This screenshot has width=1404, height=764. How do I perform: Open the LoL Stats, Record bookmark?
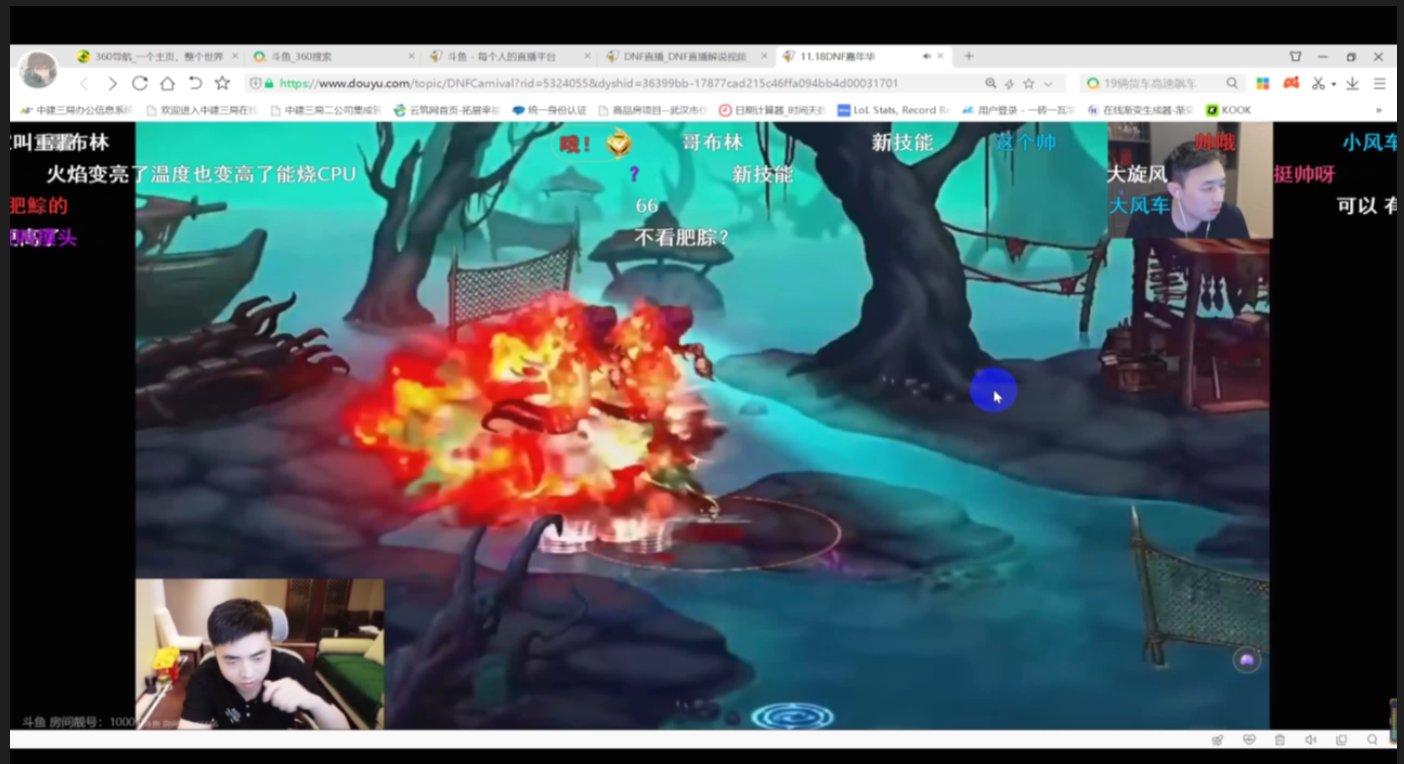click(893, 110)
